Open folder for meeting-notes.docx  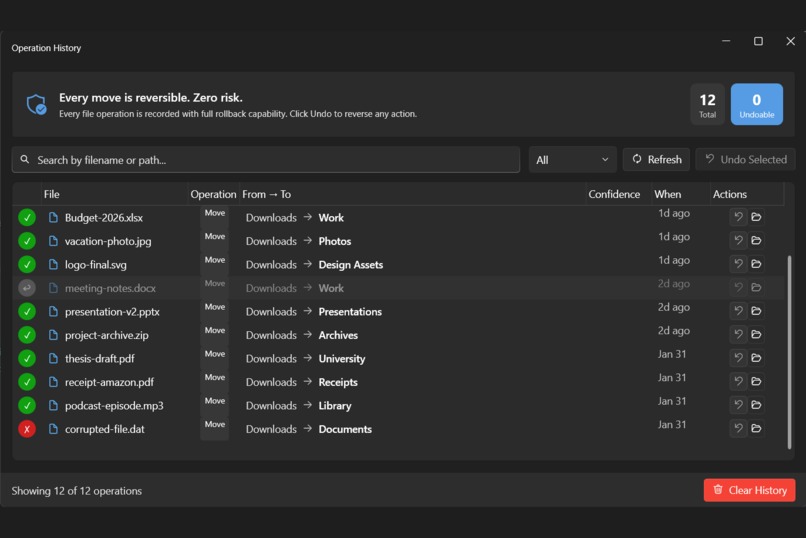point(756,288)
